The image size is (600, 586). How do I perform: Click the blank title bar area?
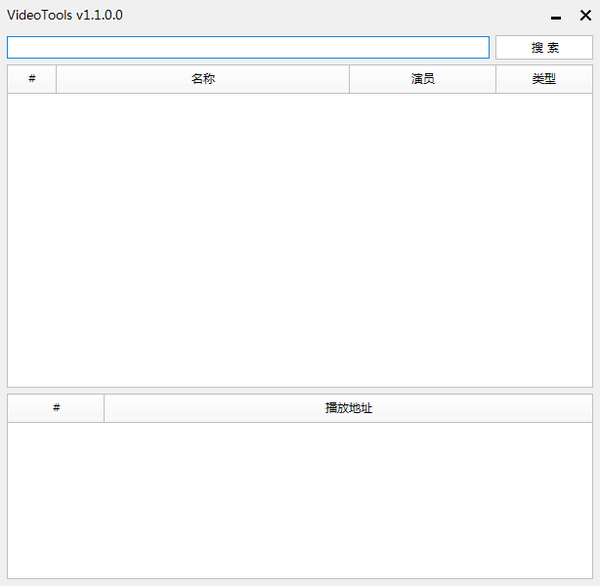pos(330,16)
